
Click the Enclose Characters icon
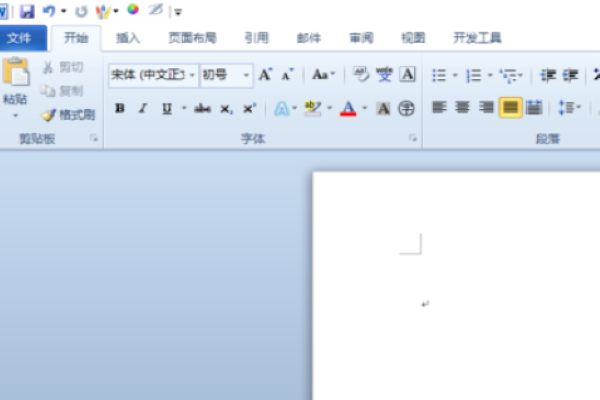pyautogui.click(x=406, y=109)
